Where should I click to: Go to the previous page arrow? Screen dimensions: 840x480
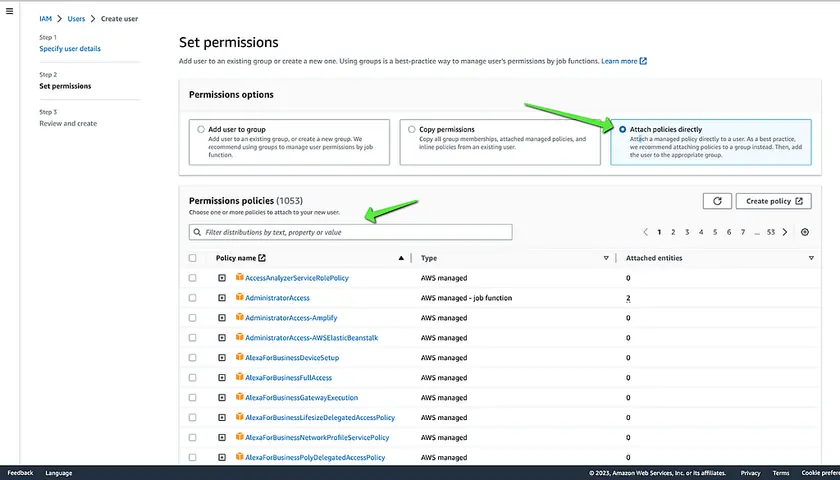coord(646,232)
